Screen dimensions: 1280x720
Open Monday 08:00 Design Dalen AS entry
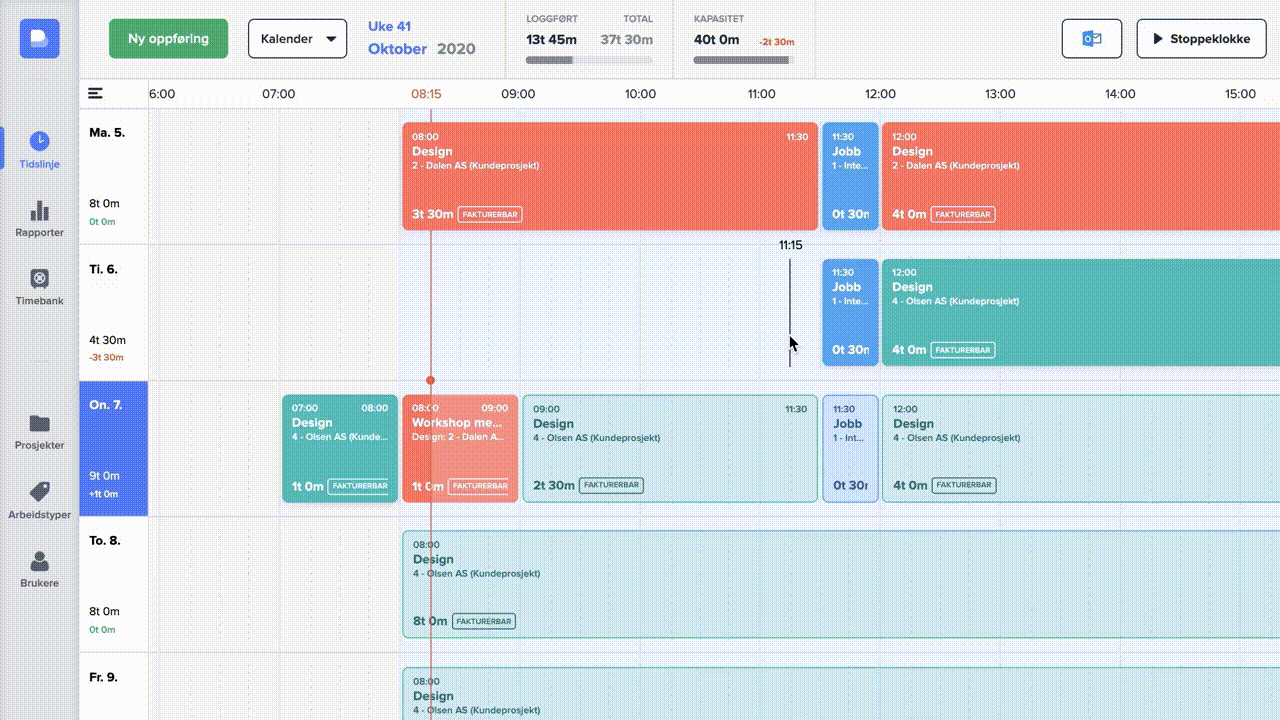609,176
